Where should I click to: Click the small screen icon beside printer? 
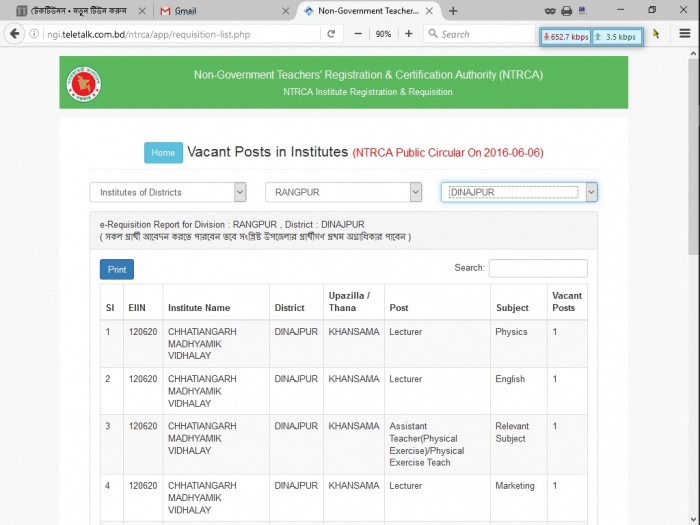coord(582,11)
